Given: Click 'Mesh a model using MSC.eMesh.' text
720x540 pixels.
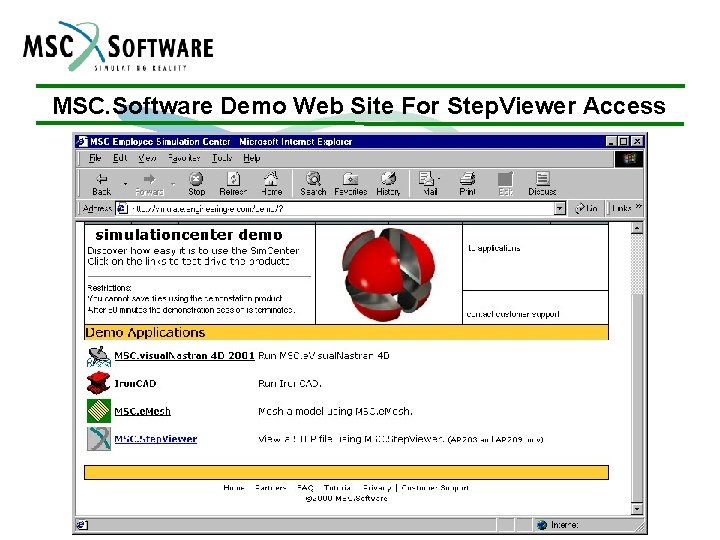Looking at the screenshot, I should 335,411.
